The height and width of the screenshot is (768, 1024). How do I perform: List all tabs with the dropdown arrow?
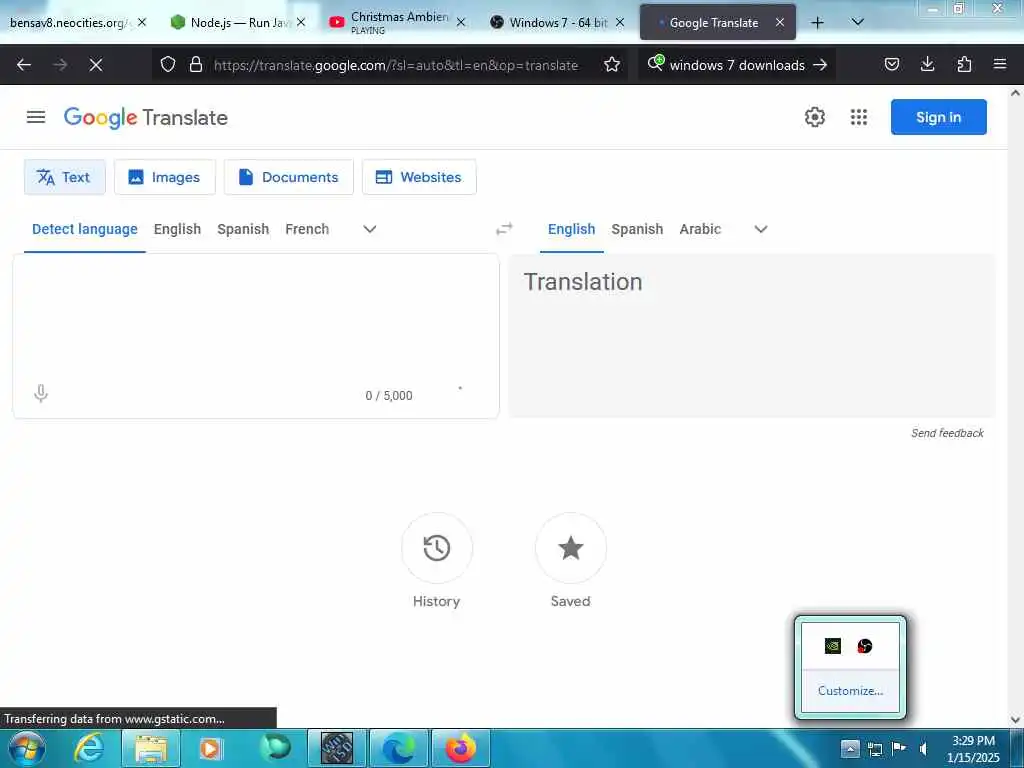click(x=857, y=23)
